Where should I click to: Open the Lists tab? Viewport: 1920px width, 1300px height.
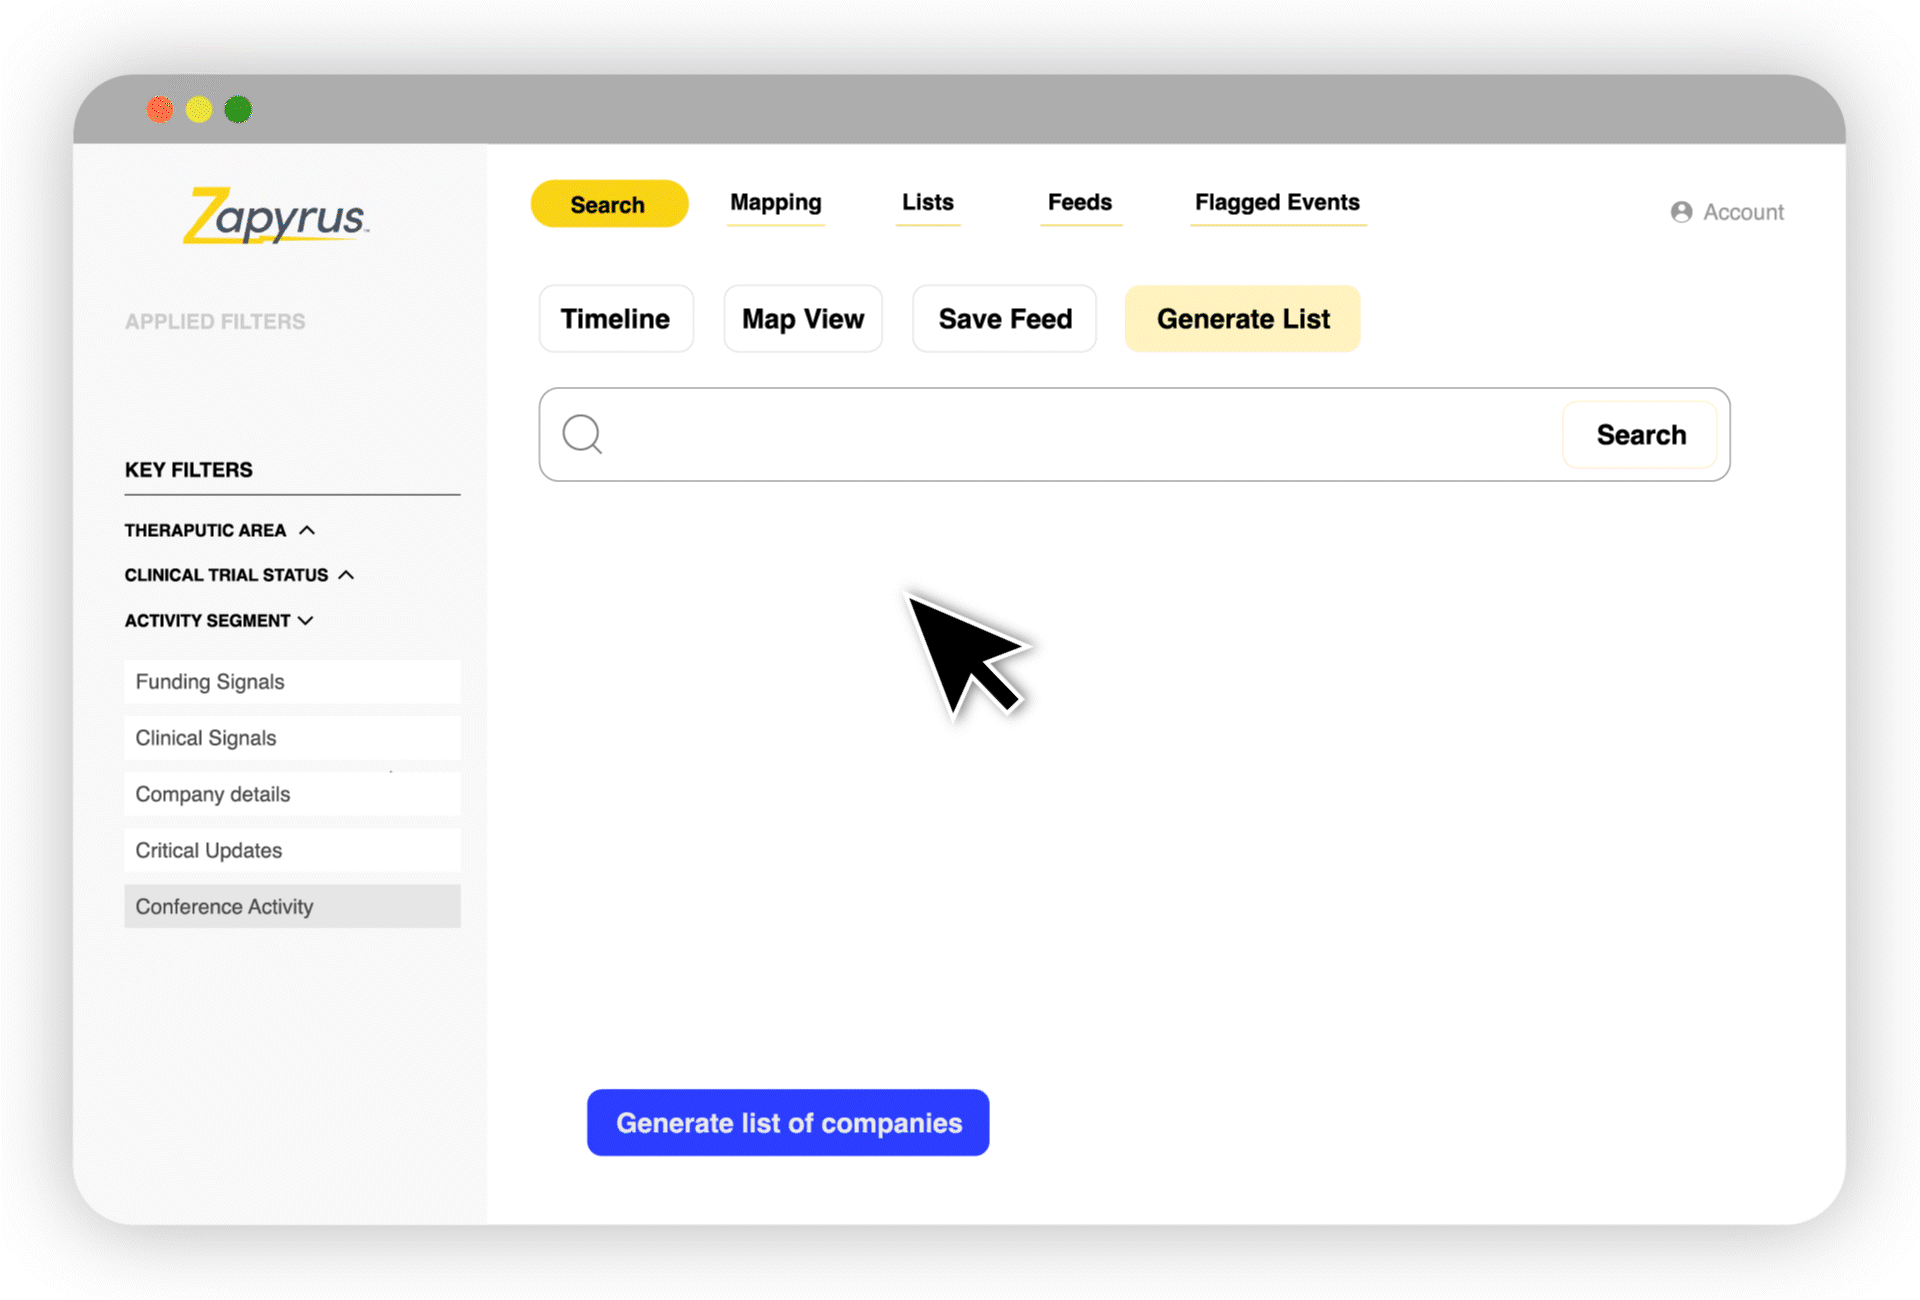coord(927,203)
